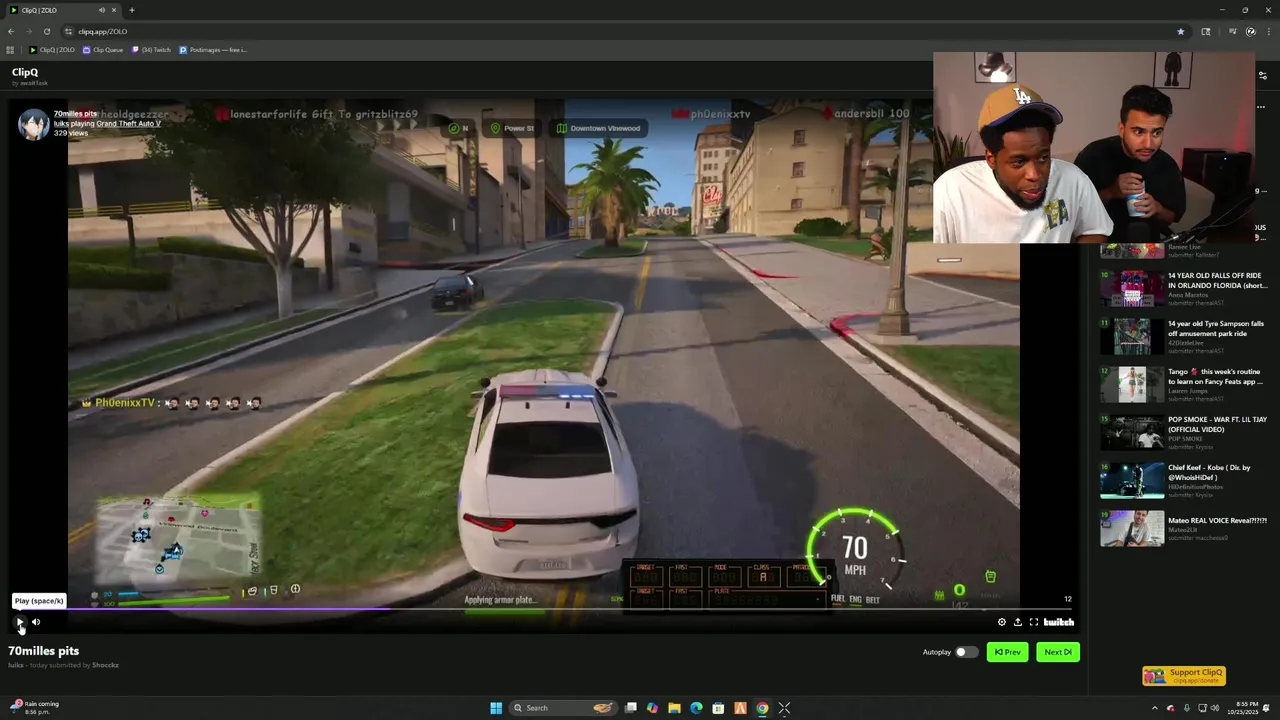Open the Tango Fancy Feats routine clip
The width and height of the screenshot is (1280, 720).
point(1183,385)
